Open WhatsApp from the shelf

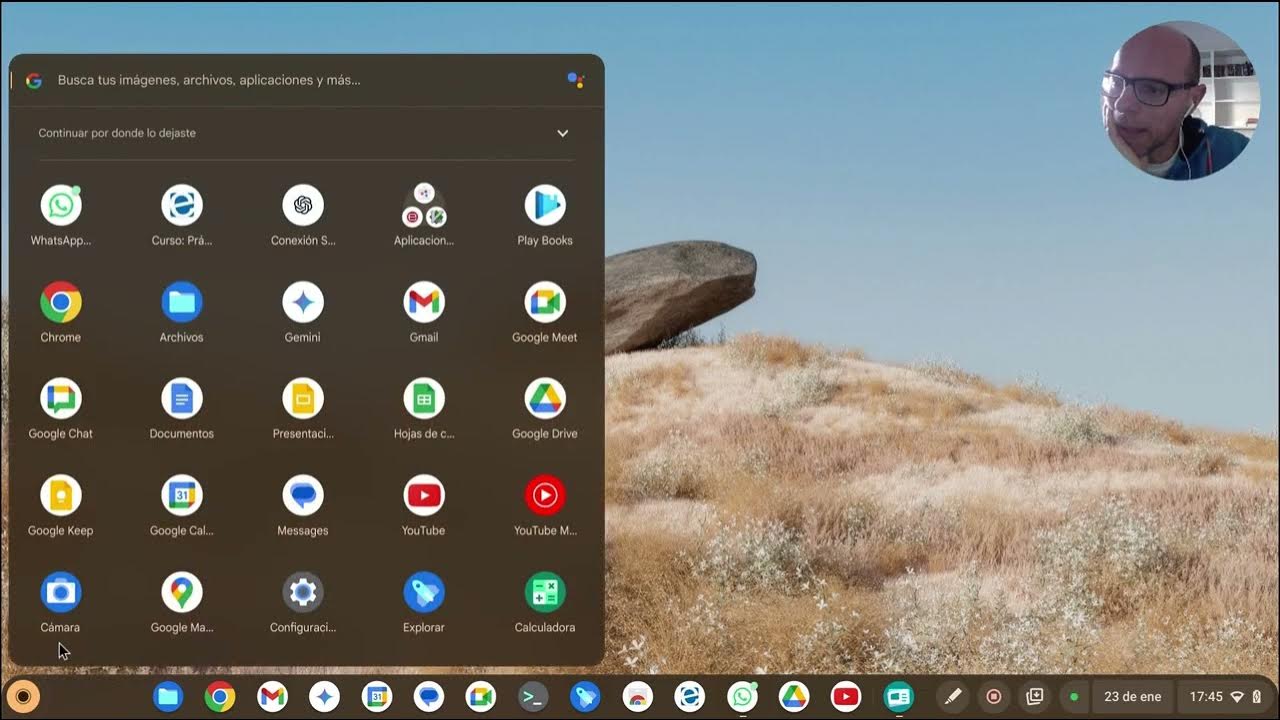pos(742,696)
